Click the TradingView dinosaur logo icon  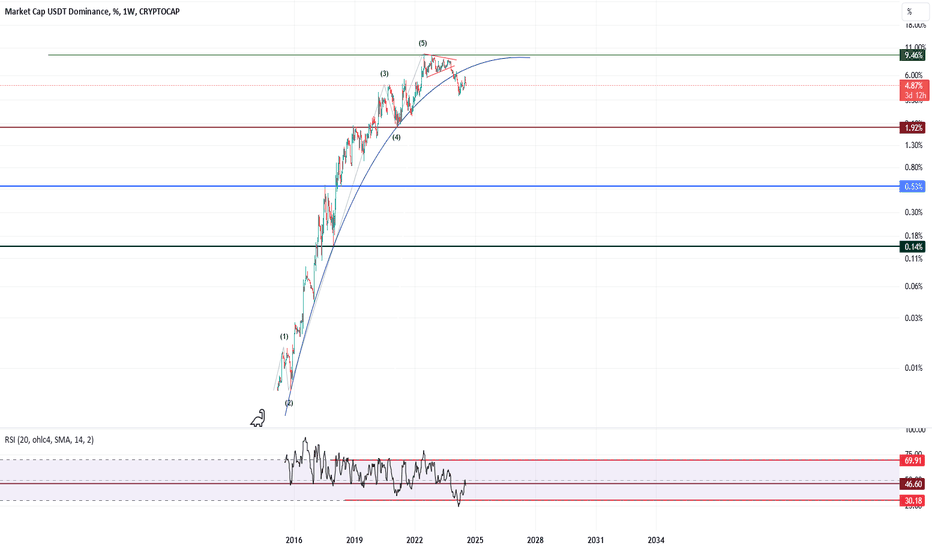pyautogui.click(x=258, y=419)
